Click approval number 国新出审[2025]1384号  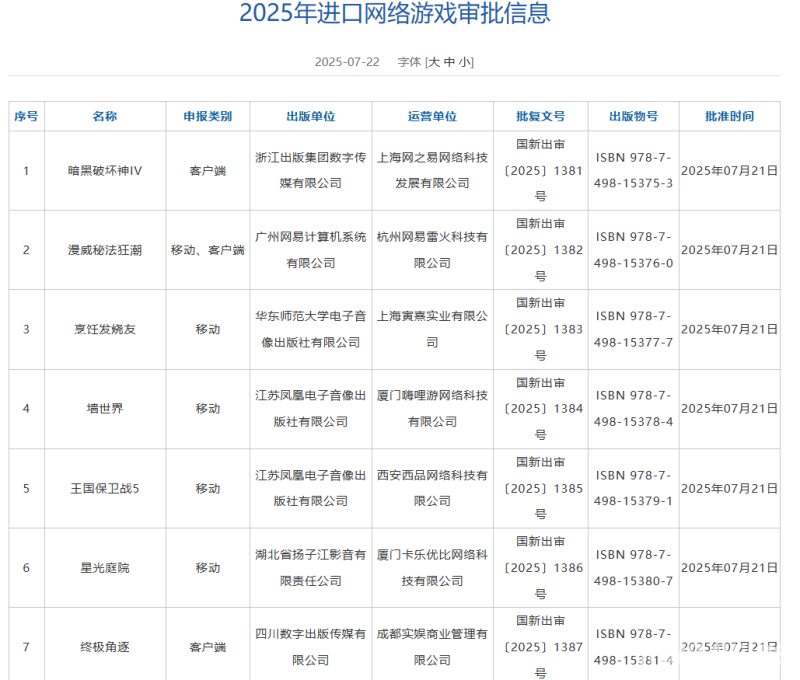543,409
